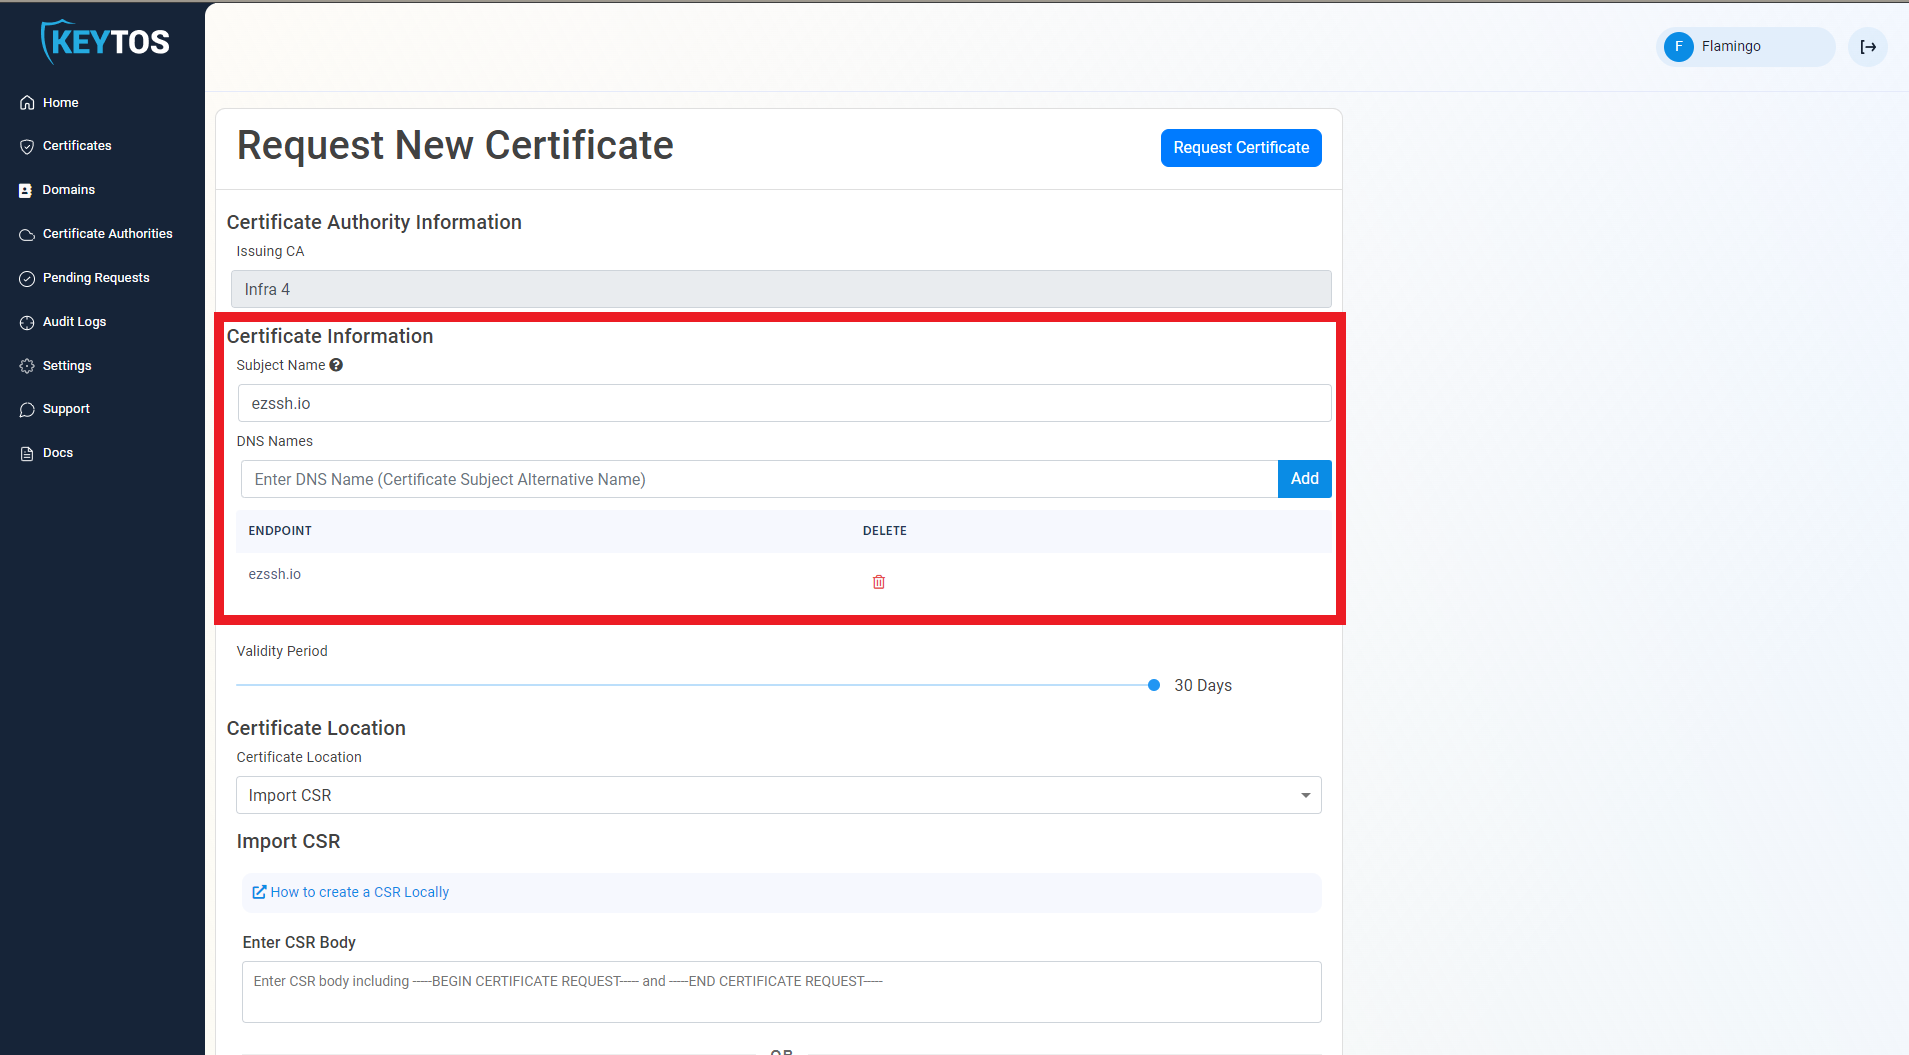Click the Certificate Authority Information heading

coord(374,222)
